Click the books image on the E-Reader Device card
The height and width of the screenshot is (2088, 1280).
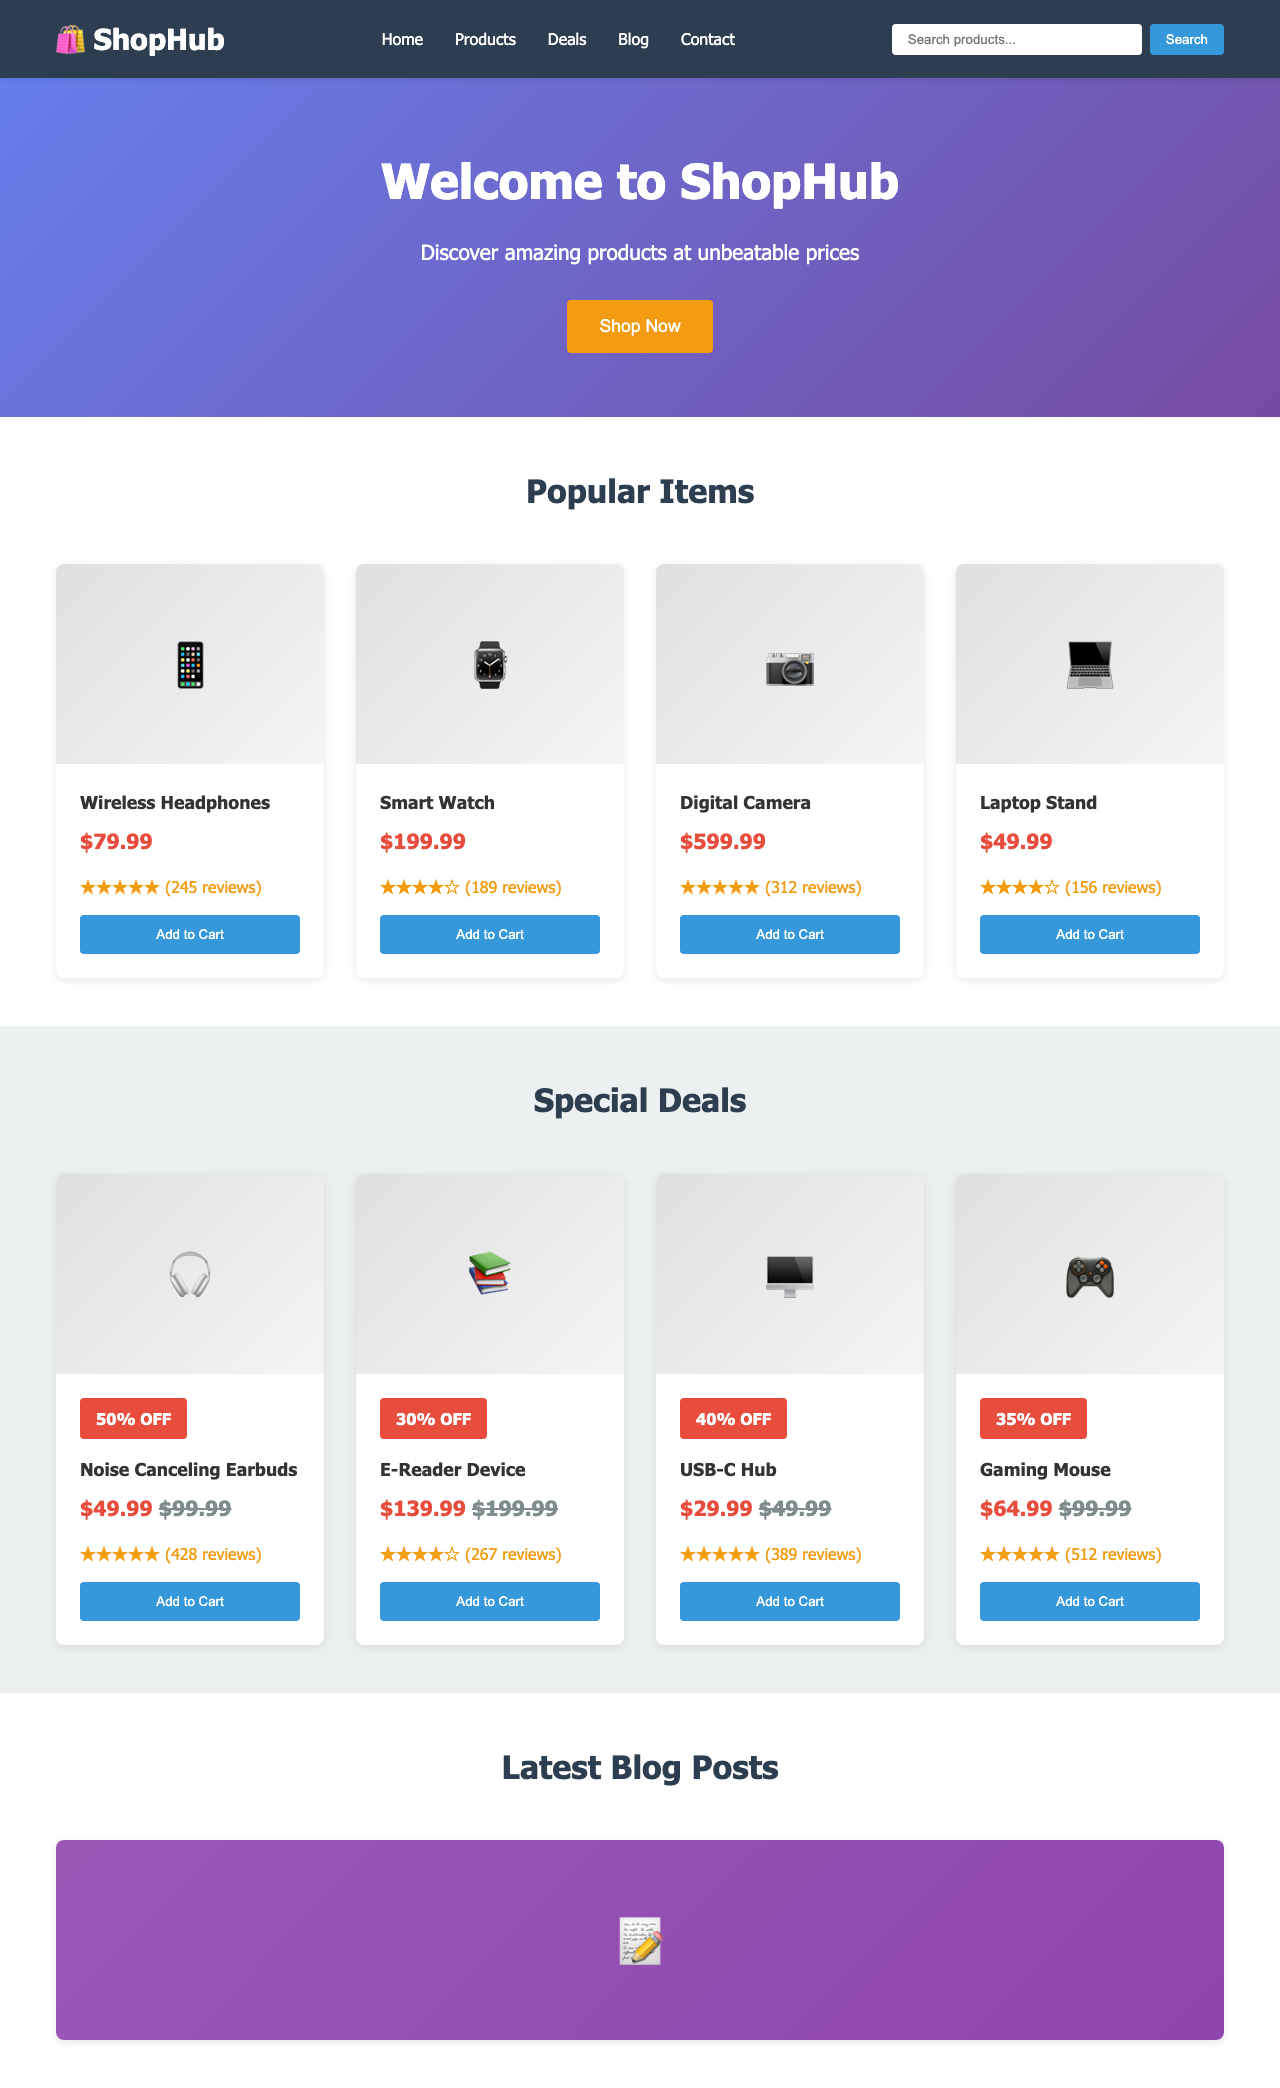489,1274
